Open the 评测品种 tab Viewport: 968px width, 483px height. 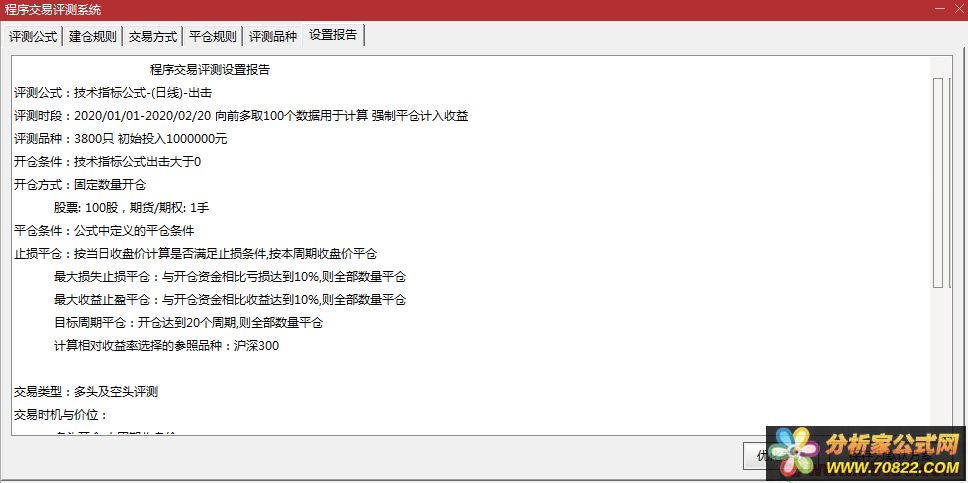[273, 36]
